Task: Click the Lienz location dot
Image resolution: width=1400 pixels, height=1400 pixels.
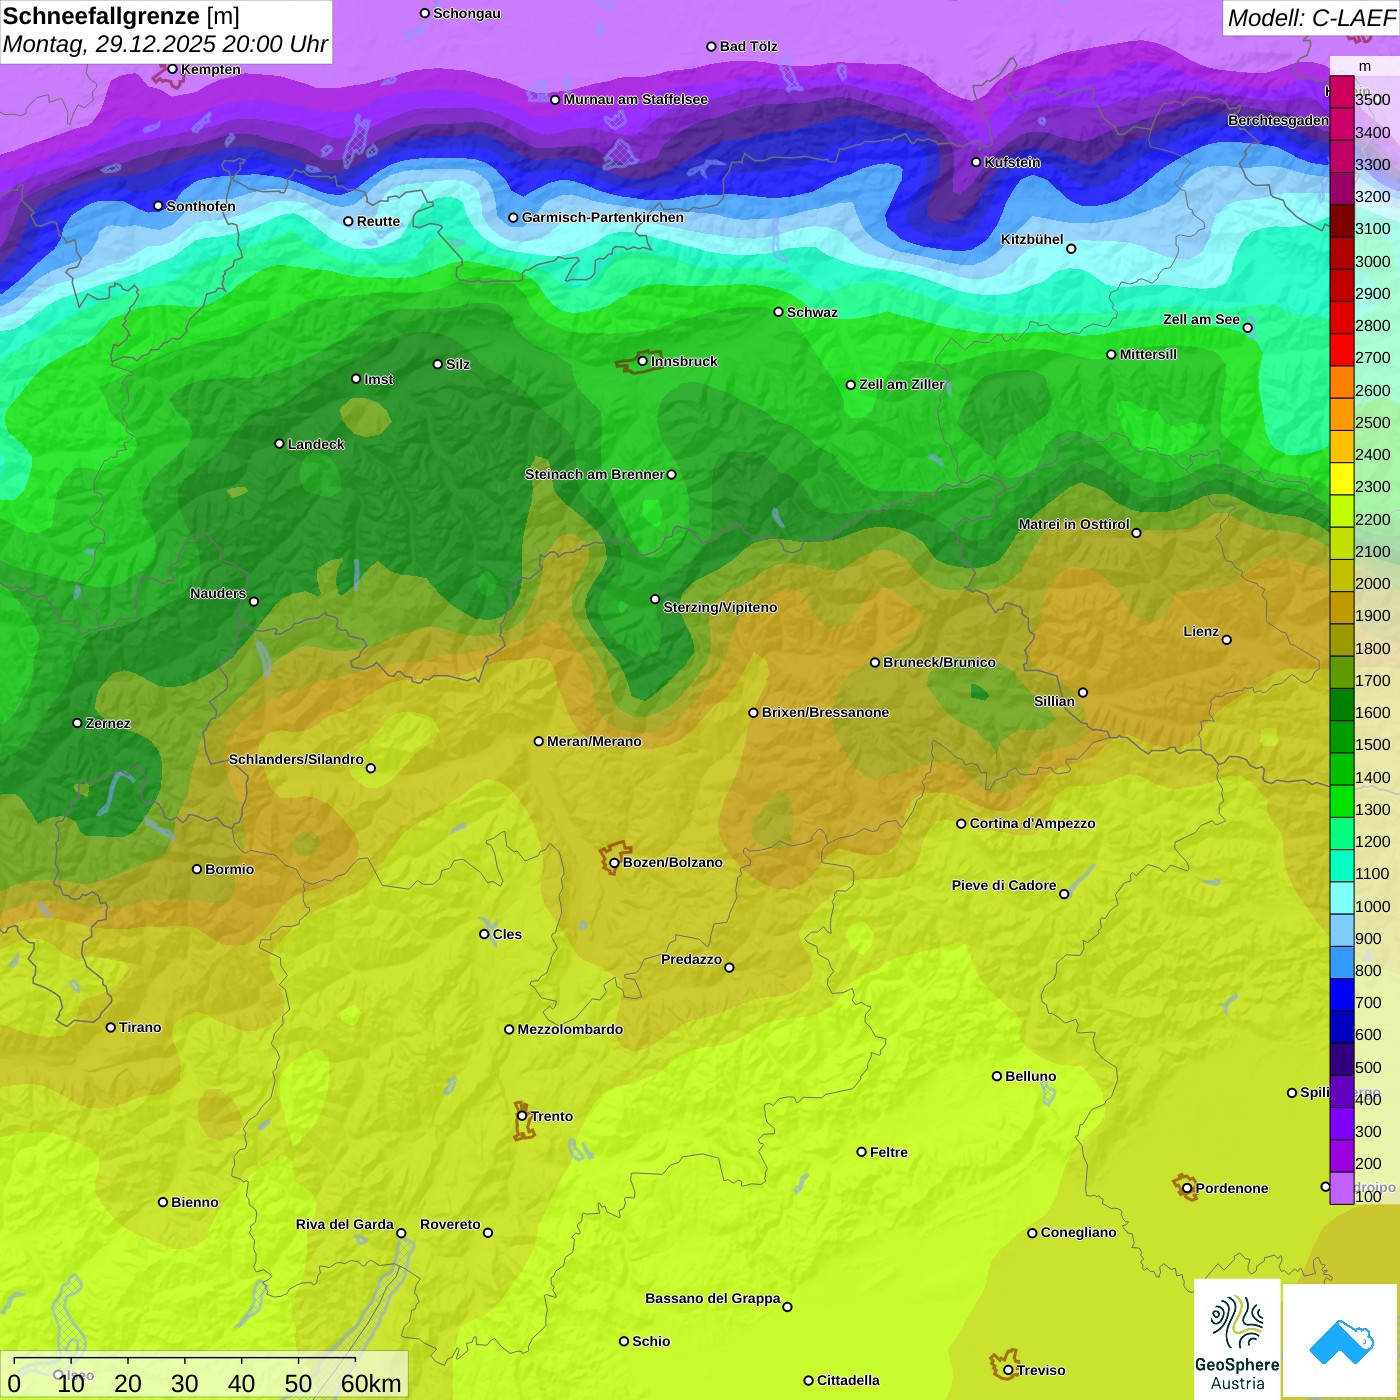Action: 1227,640
